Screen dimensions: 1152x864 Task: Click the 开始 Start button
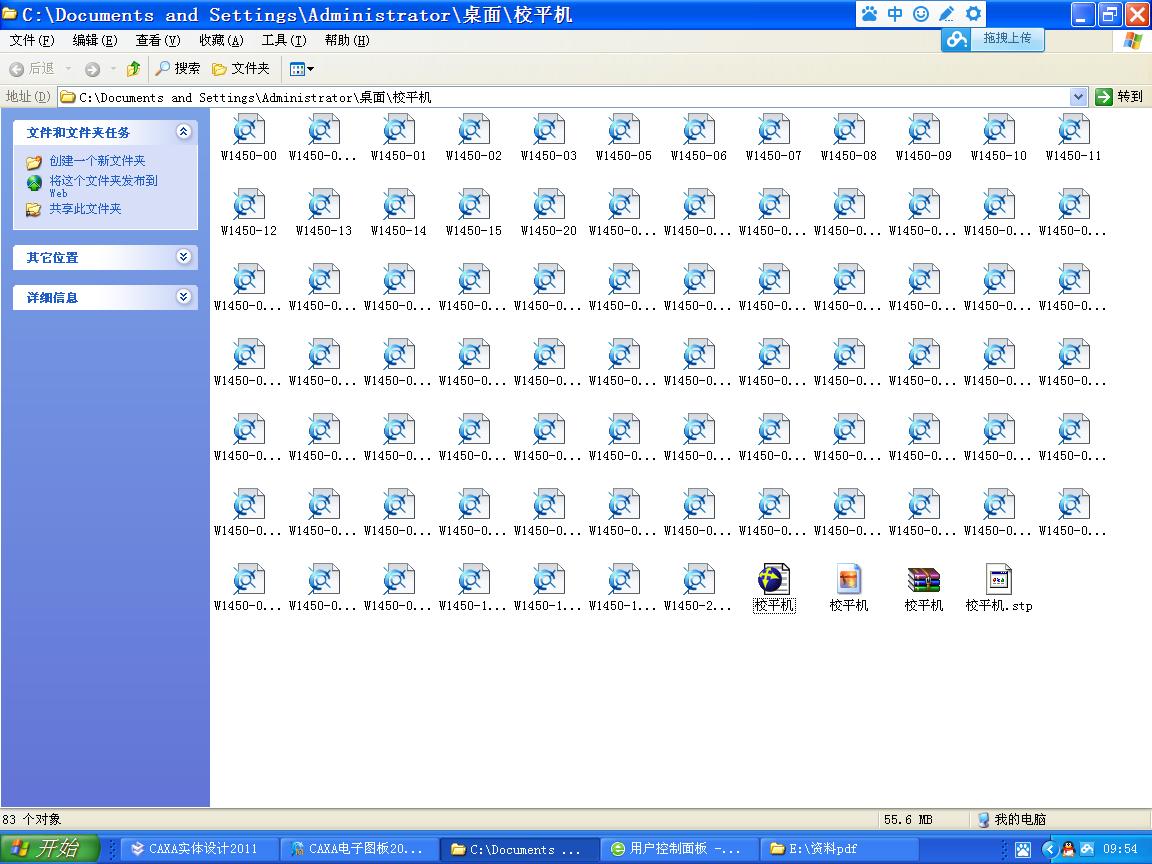pyautogui.click(x=50, y=849)
